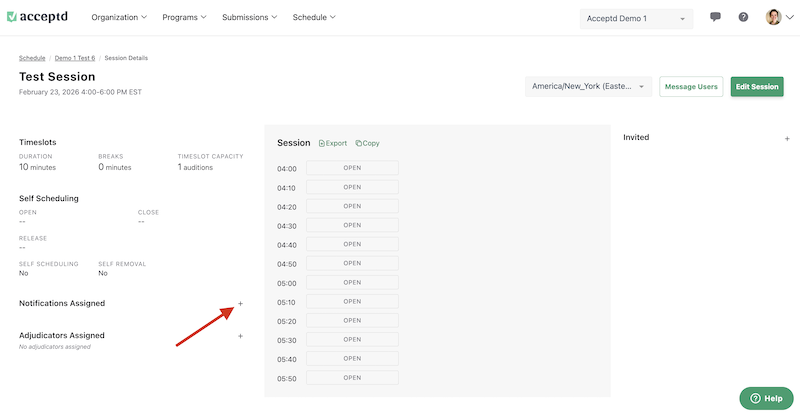Expand the Organization menu

coord(119,17)
